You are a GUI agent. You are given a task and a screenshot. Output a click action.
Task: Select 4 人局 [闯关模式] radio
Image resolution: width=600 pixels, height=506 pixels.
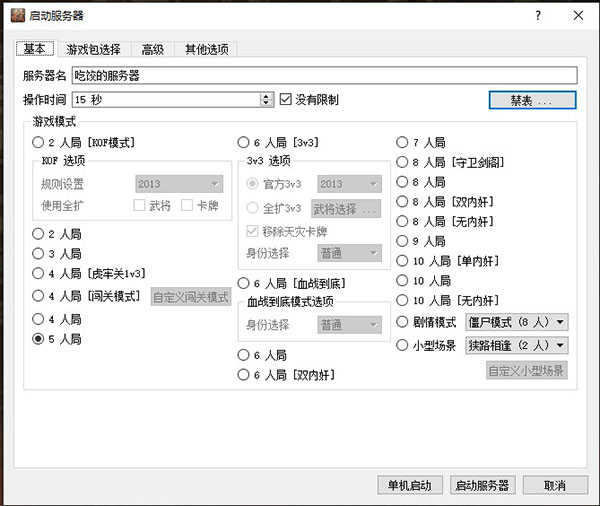point(86,295)
